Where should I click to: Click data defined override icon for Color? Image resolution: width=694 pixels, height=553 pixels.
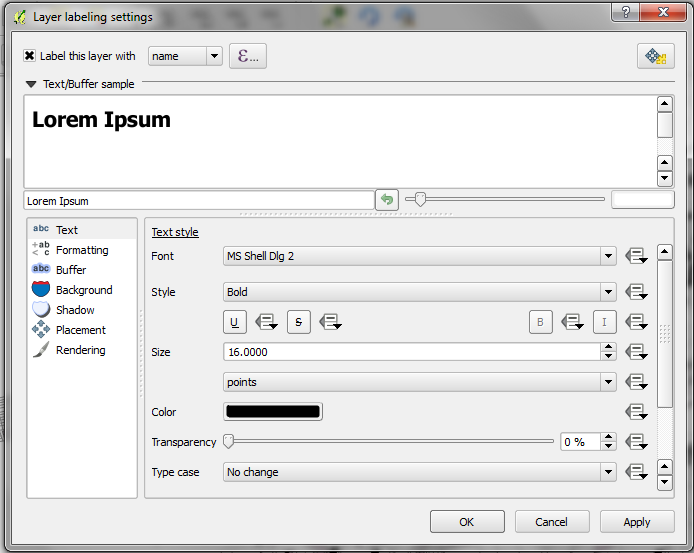click(636, 412)
